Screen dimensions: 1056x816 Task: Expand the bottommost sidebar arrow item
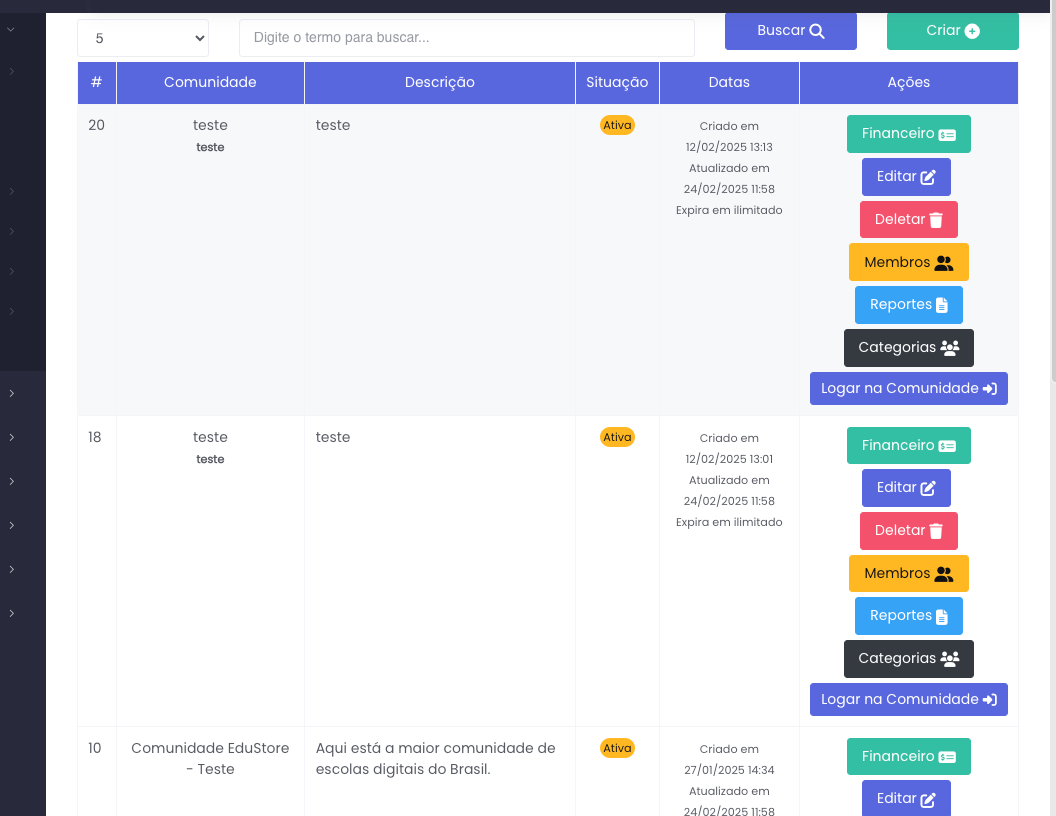(x=12, y=613)
